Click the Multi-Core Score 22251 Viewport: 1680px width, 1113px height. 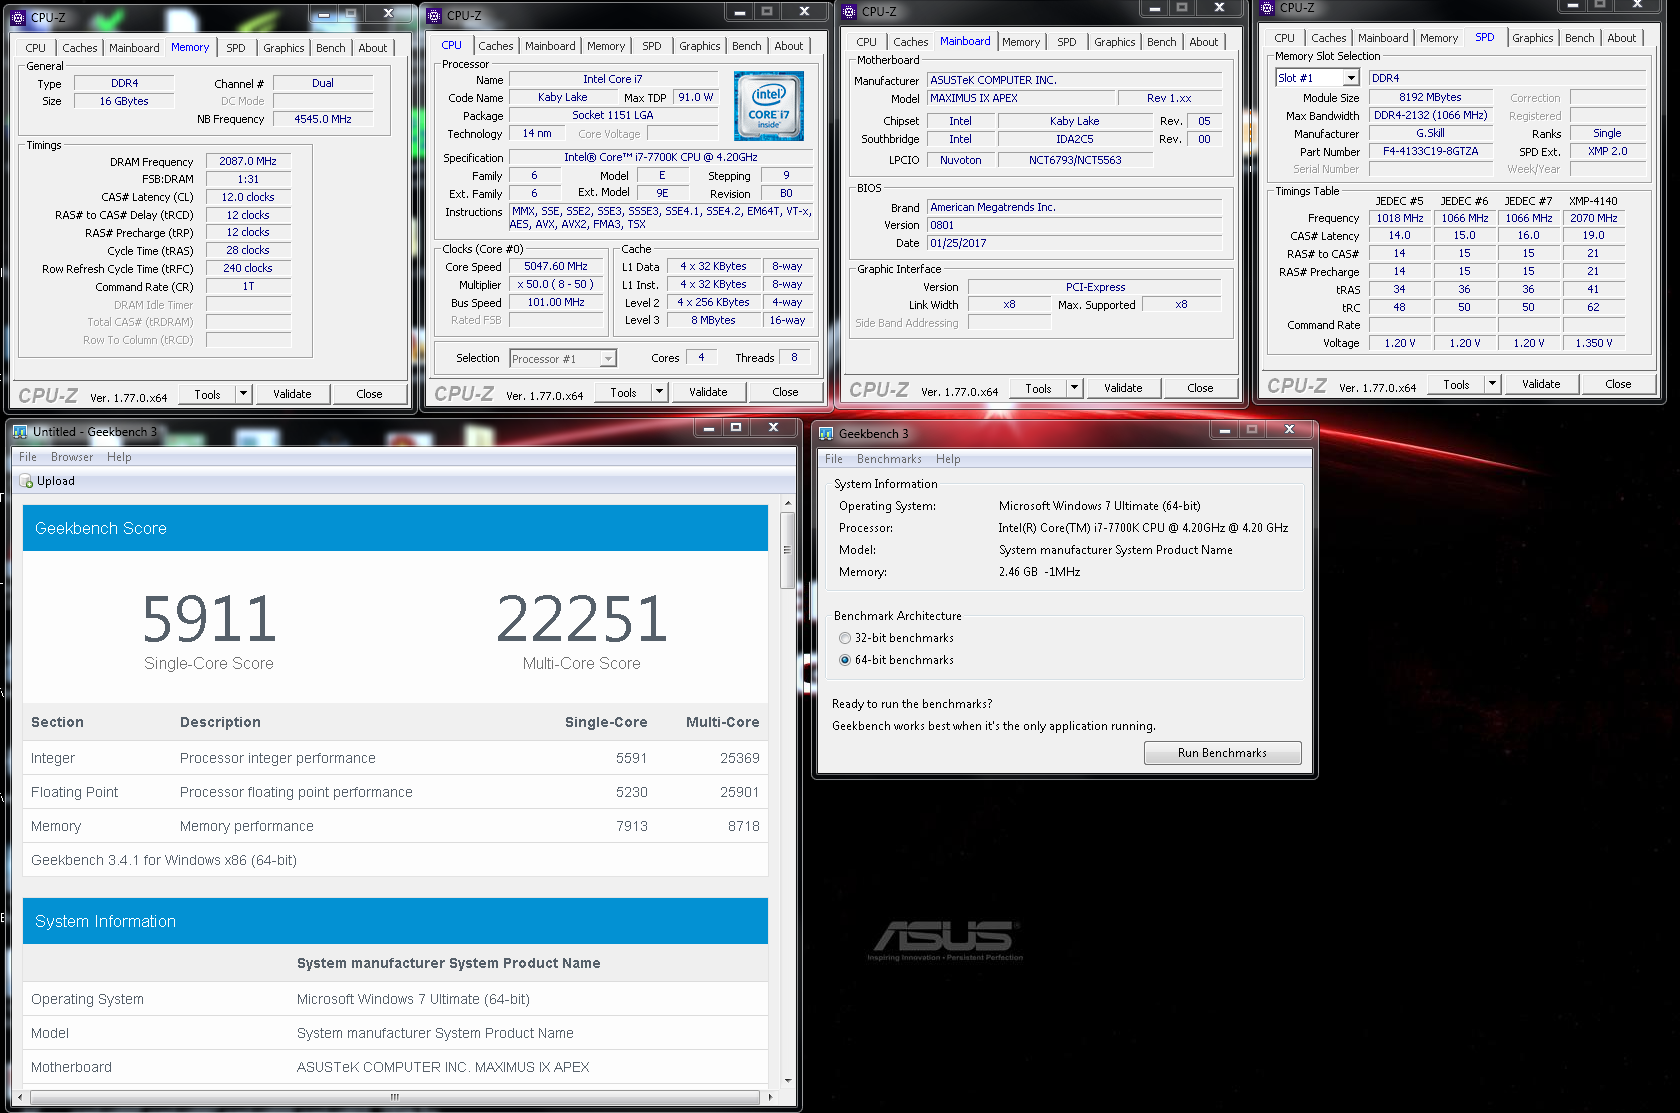[x=582, y=619]
